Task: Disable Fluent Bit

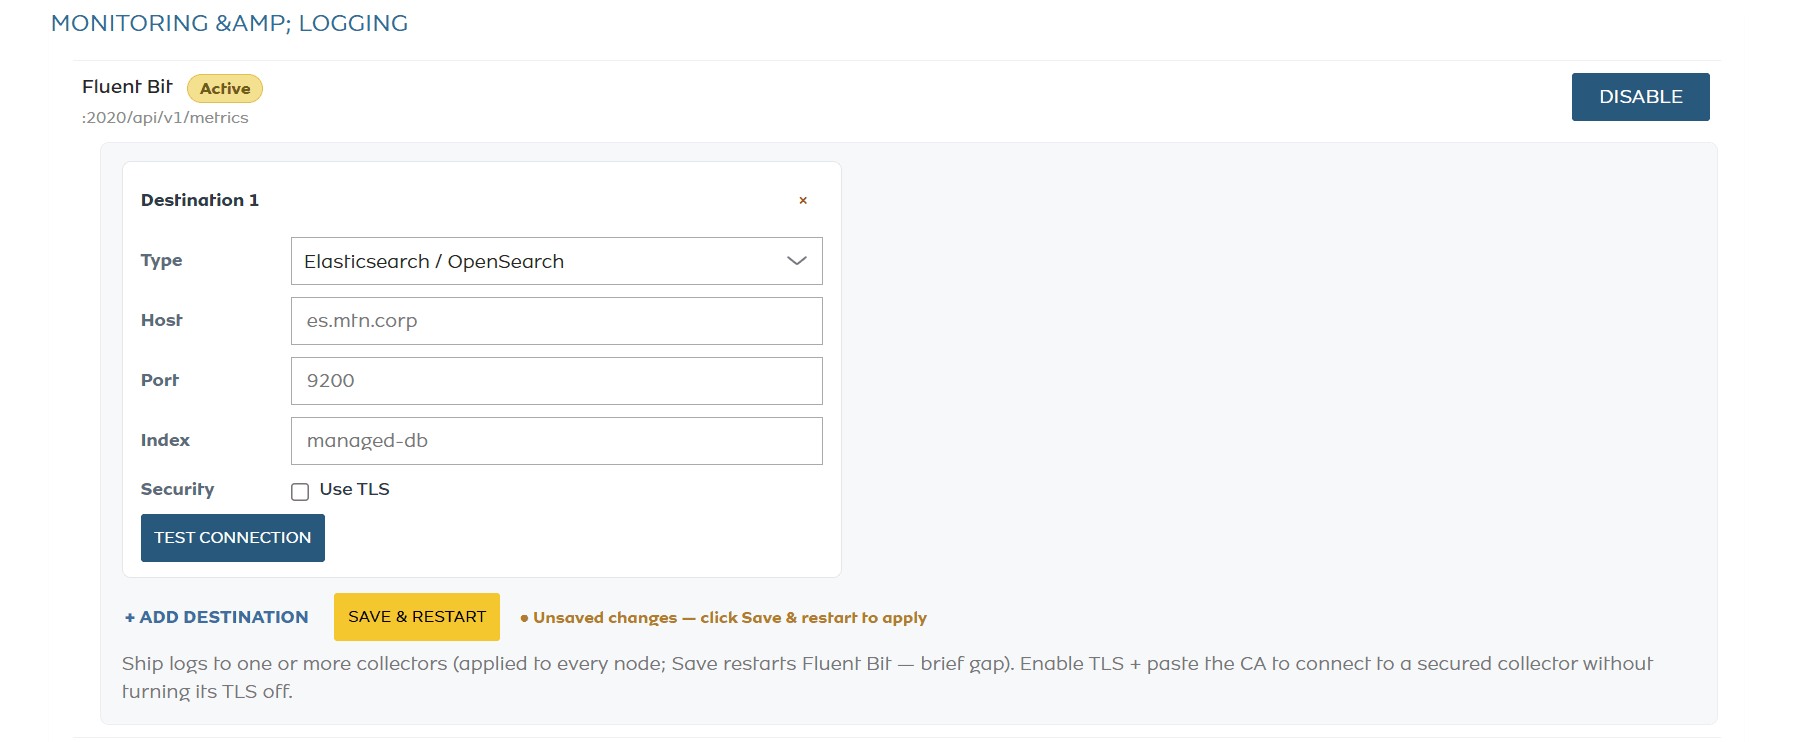Action: (1640, 97)
